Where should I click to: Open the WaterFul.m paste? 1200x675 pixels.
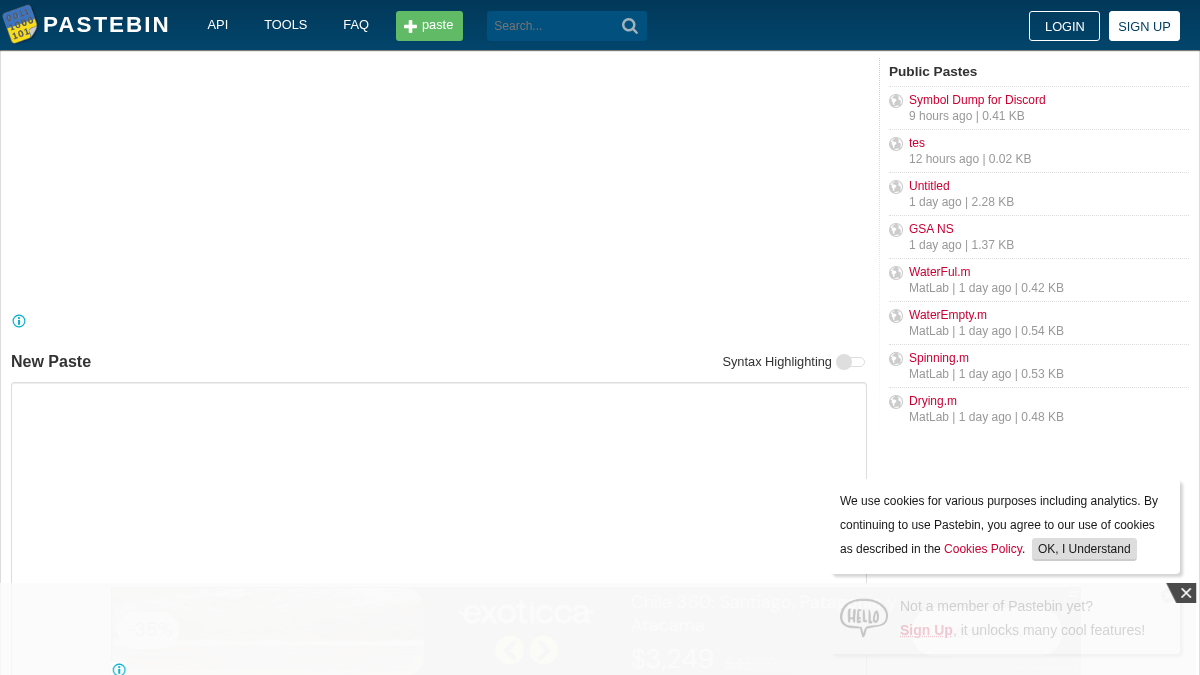[x=939, y=272]
